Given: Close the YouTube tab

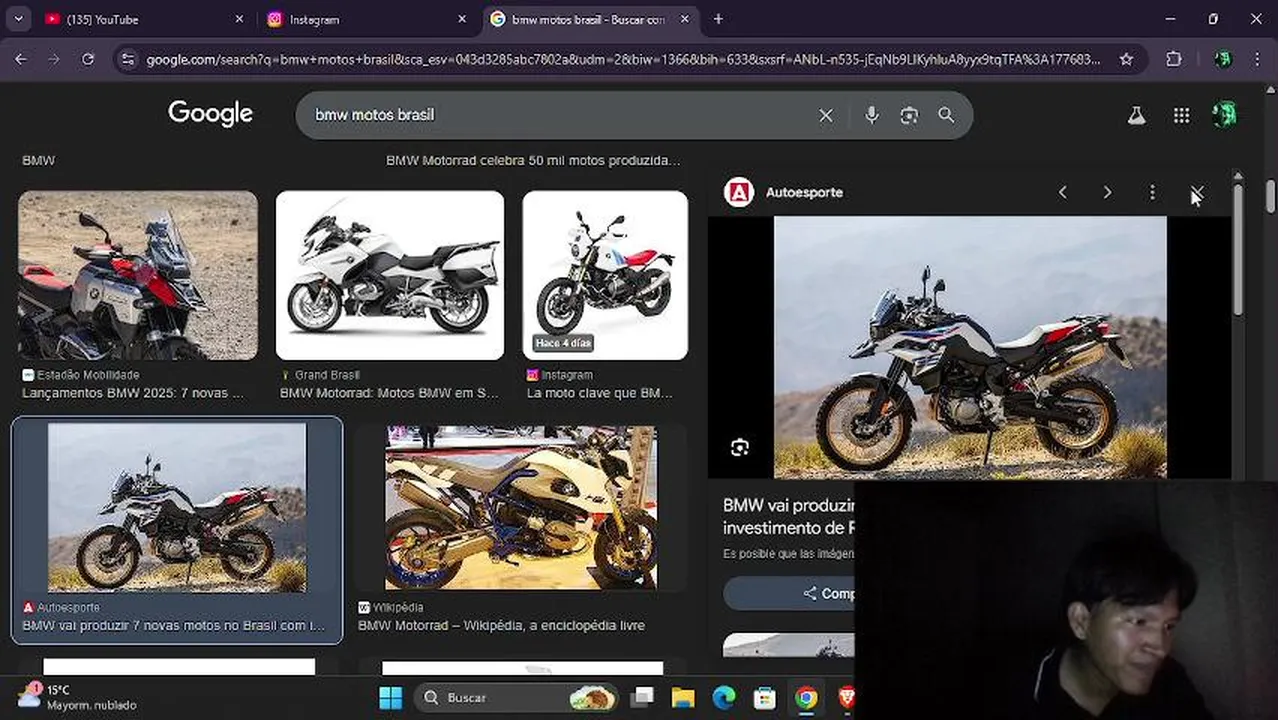Looking at the screenshot, I should pos(239,19).
